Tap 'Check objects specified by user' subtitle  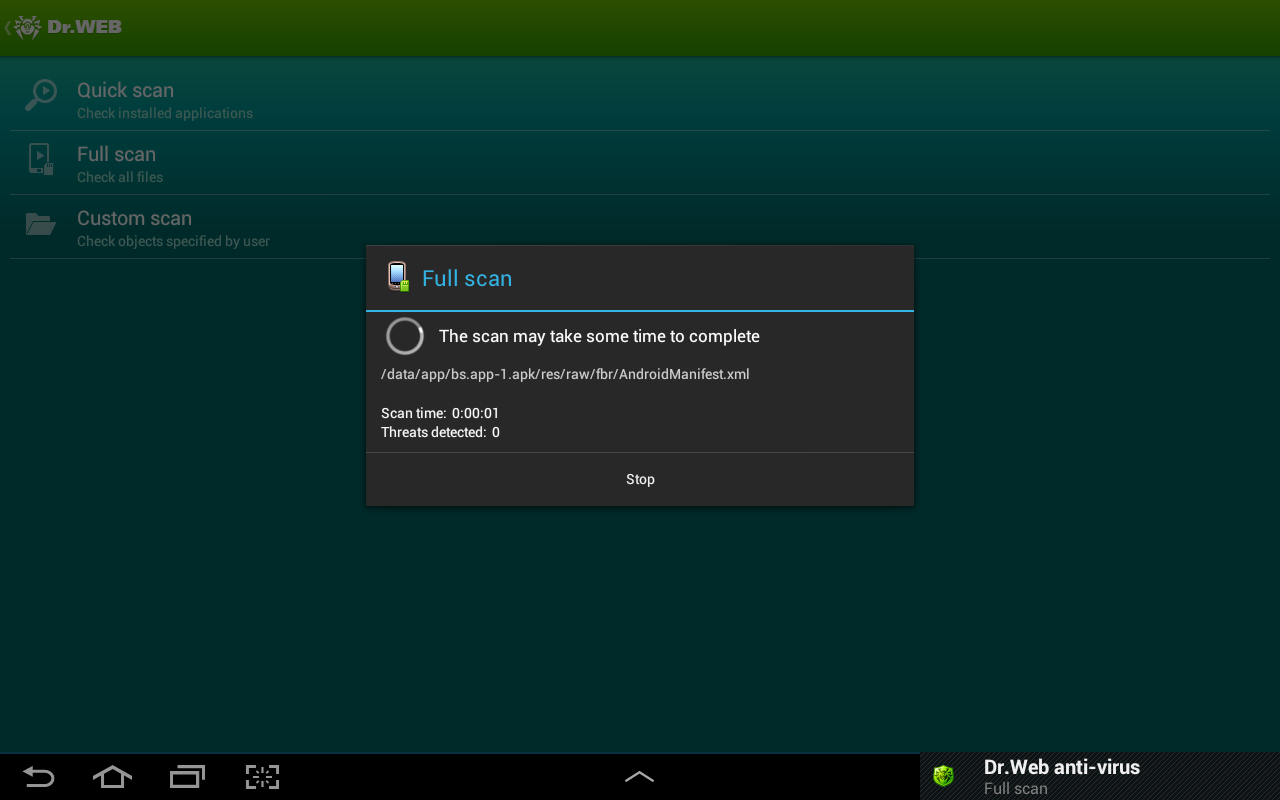tap(173, 241)
